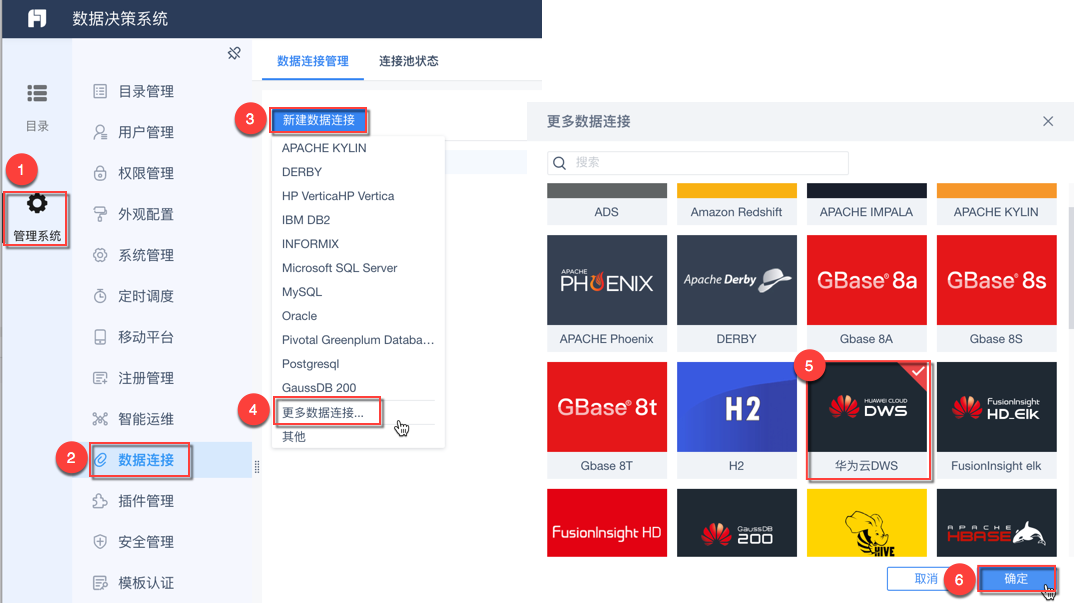Open the 目录 directory list icon

tap(37, 92)
